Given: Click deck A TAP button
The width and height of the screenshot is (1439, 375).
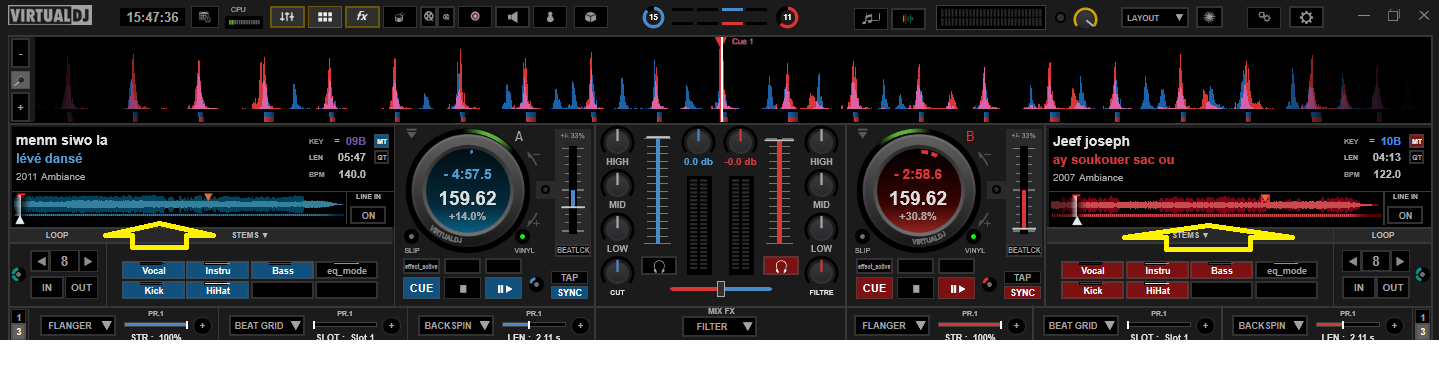Looking at the screenshot, I should [570, 278].
